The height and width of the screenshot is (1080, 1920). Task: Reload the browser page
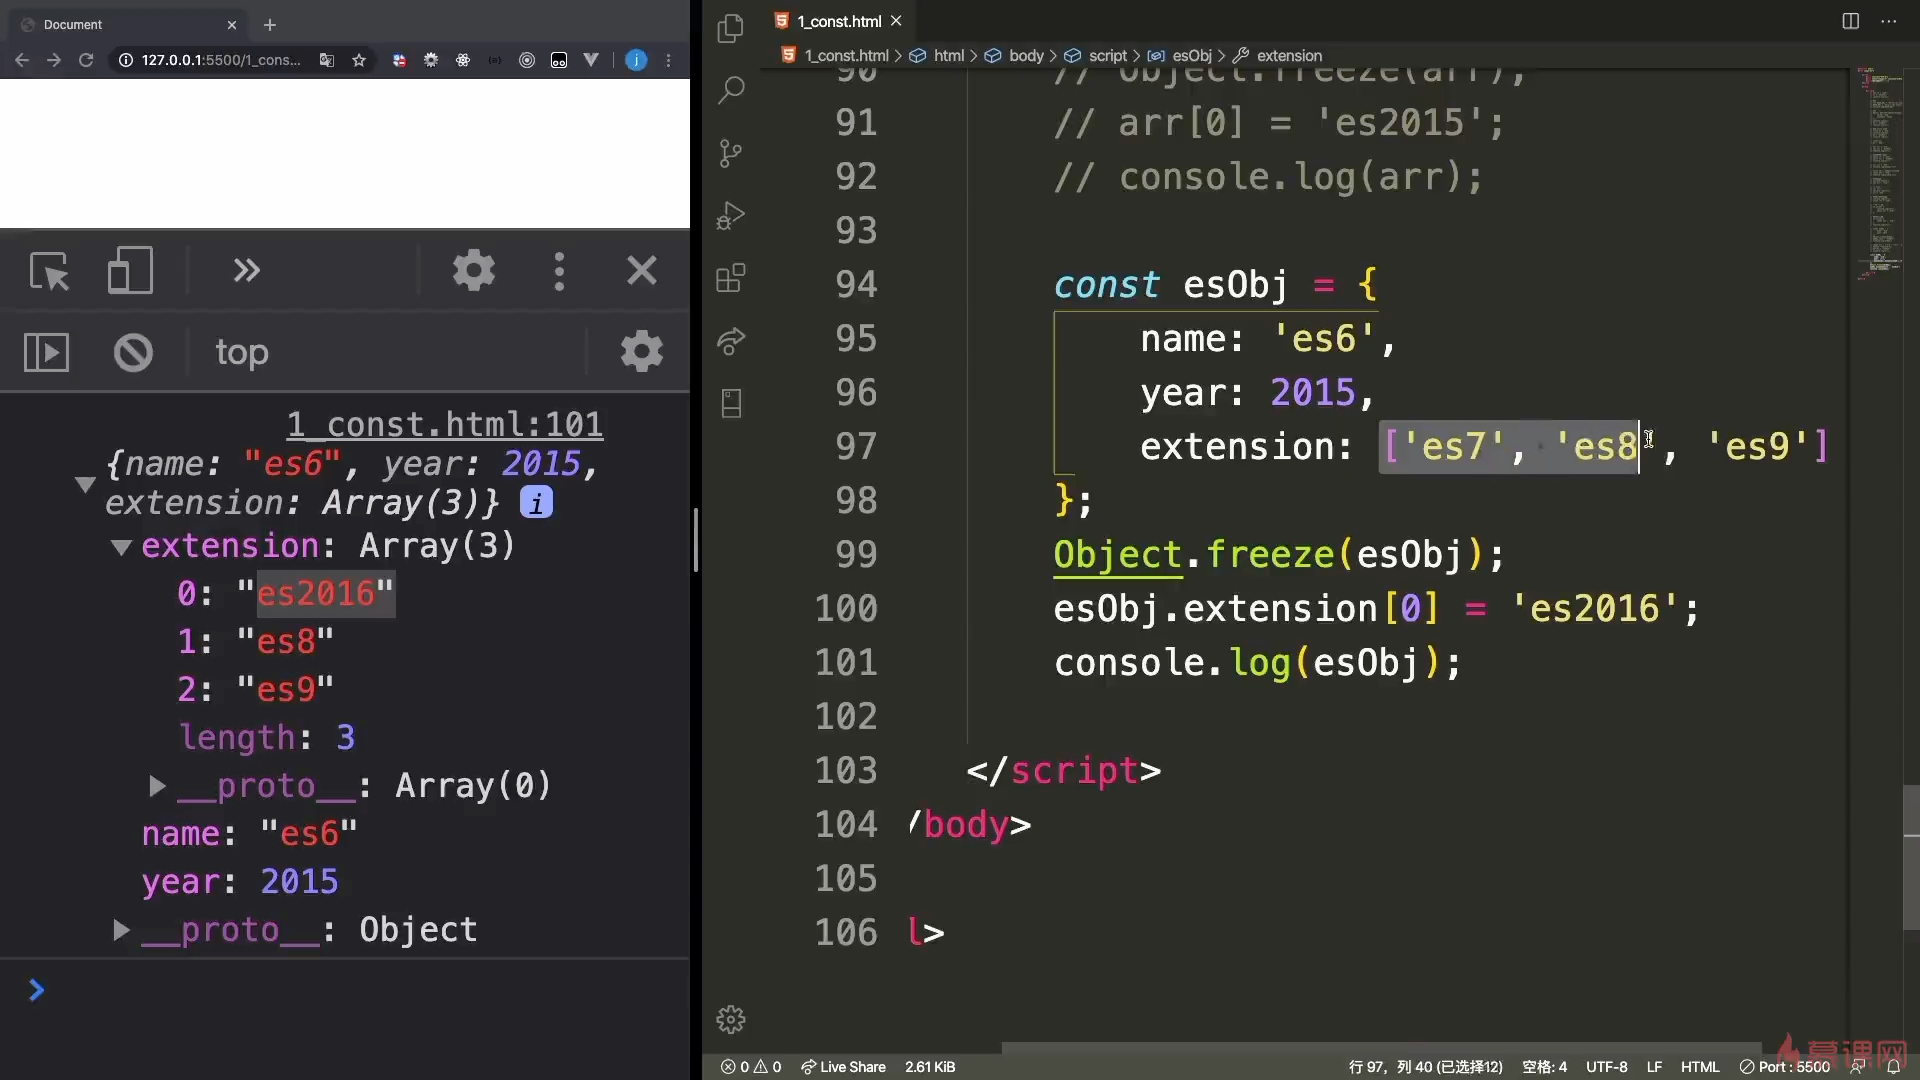pyautogui.click(x=86, y=60)
